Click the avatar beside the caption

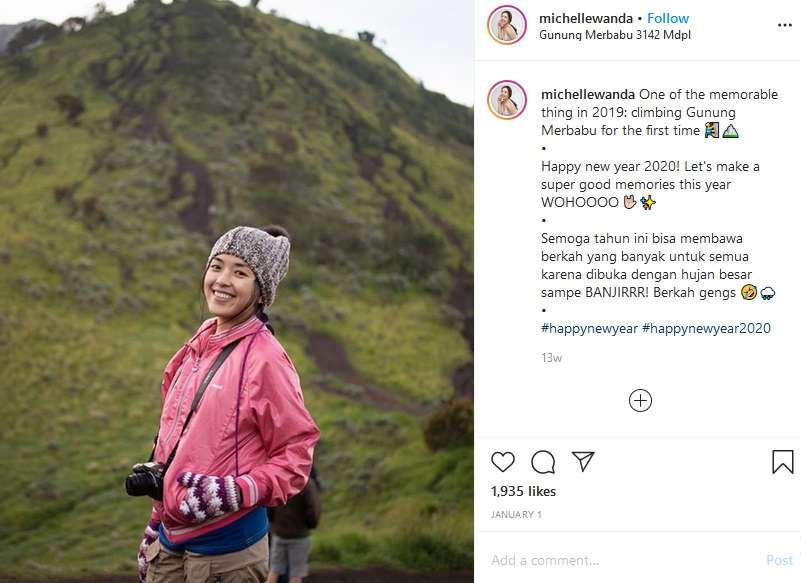(x=507, y=100)
